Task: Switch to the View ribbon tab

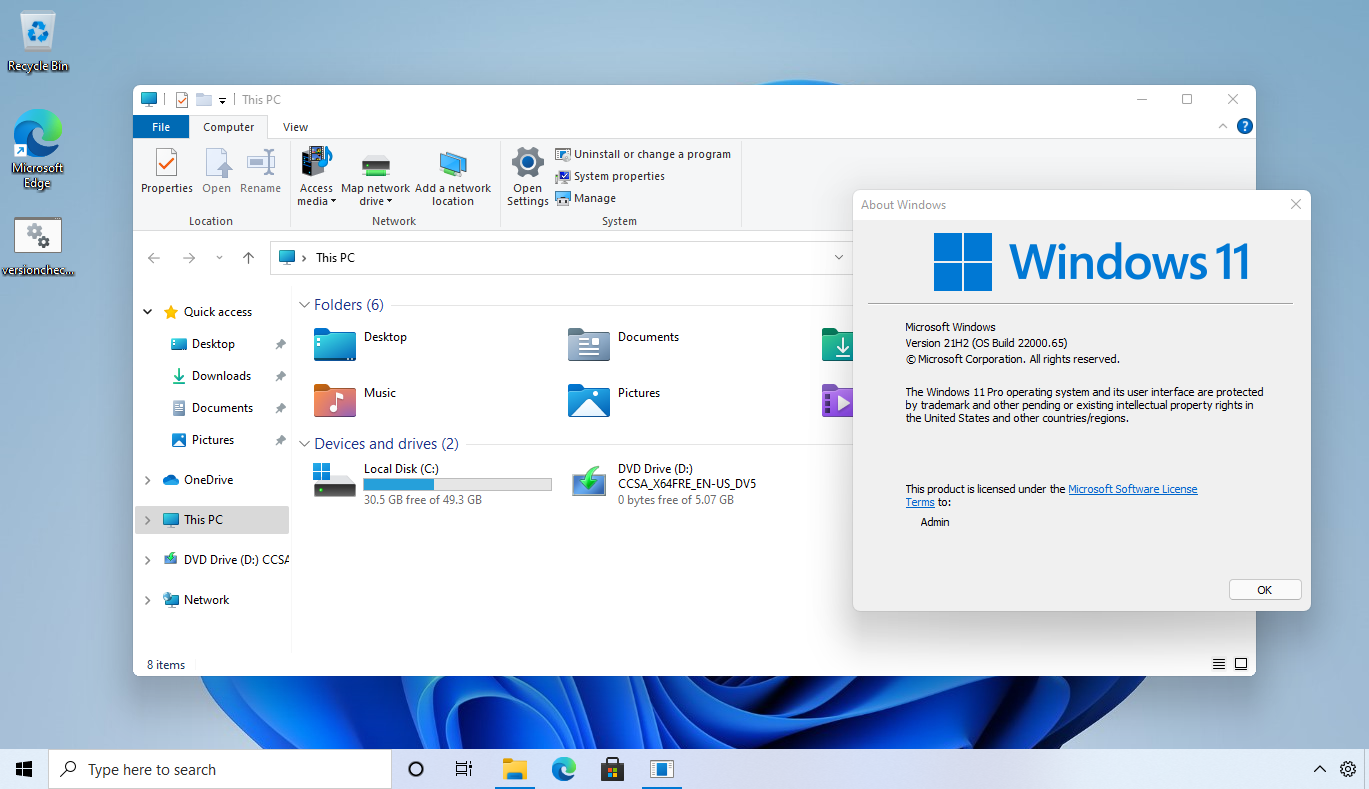Action: pyautogui.click(x=295, y=127)
